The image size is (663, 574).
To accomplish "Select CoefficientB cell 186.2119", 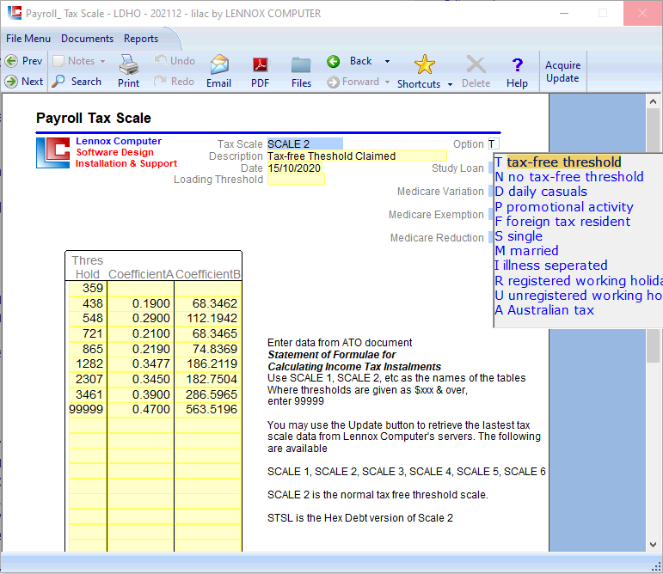I will pyautogui.click(x=208, y=364).
